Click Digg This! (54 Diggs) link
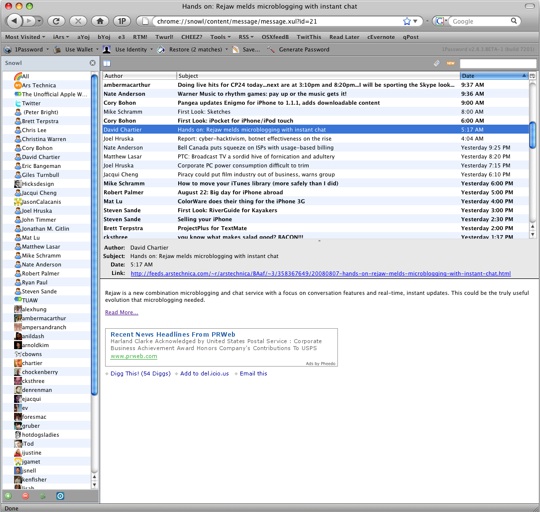Image resolution: width=540 pixels, height=512 pixels. click(x=140, y=373)
